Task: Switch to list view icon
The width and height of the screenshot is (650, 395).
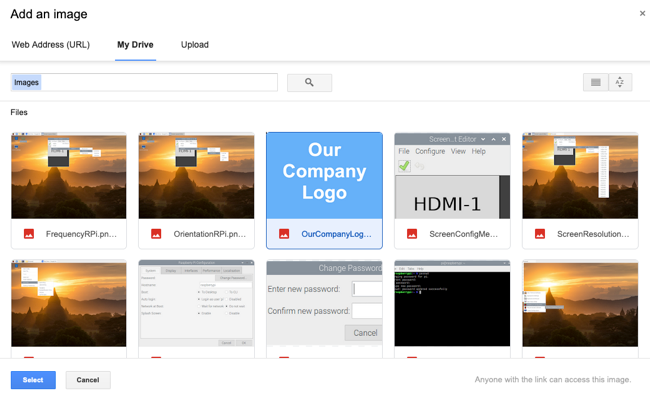Action: tap(596, 82)
